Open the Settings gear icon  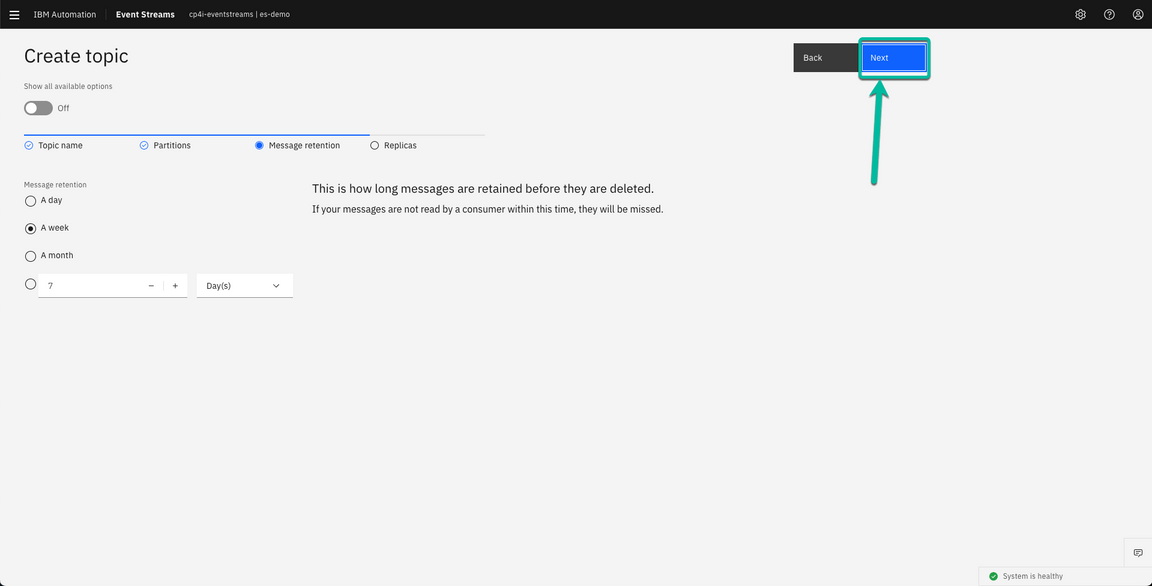pyautogui.click(x=1080, y=14)
